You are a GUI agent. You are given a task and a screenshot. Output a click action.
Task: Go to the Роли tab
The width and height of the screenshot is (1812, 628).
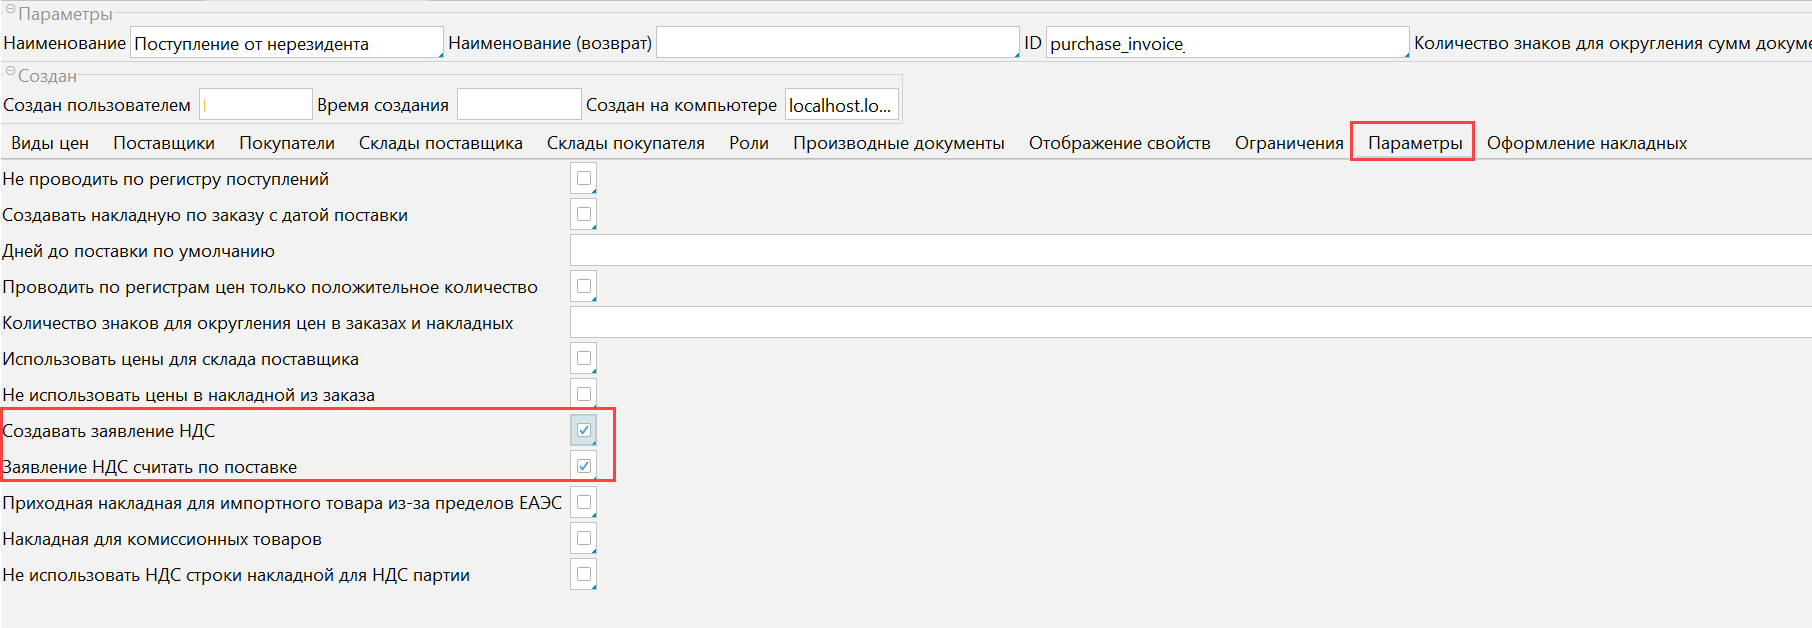pos(749,143)
